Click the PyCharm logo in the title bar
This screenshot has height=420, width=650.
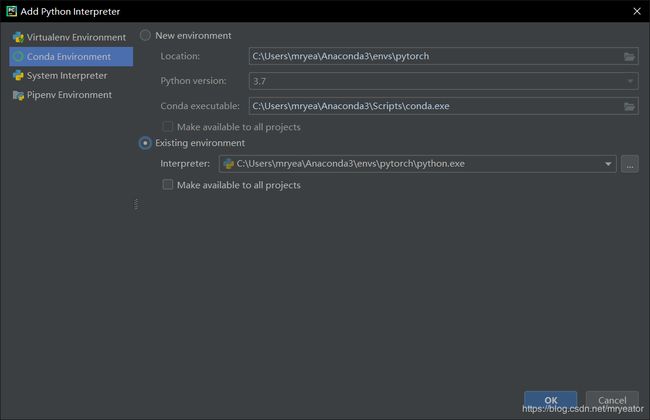tap(12, 11)
